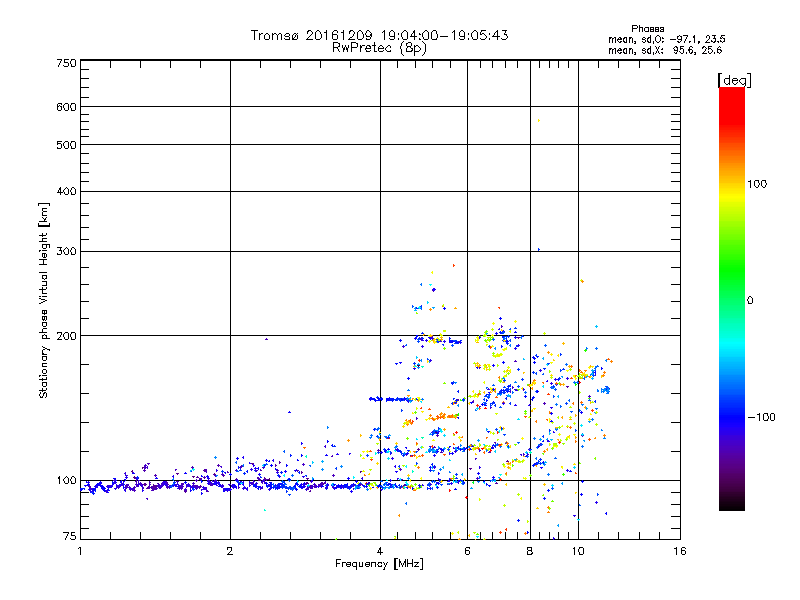Click the y-axis label '400'
Viewport: 800px width, 600px height.
(x=66, y=192)
